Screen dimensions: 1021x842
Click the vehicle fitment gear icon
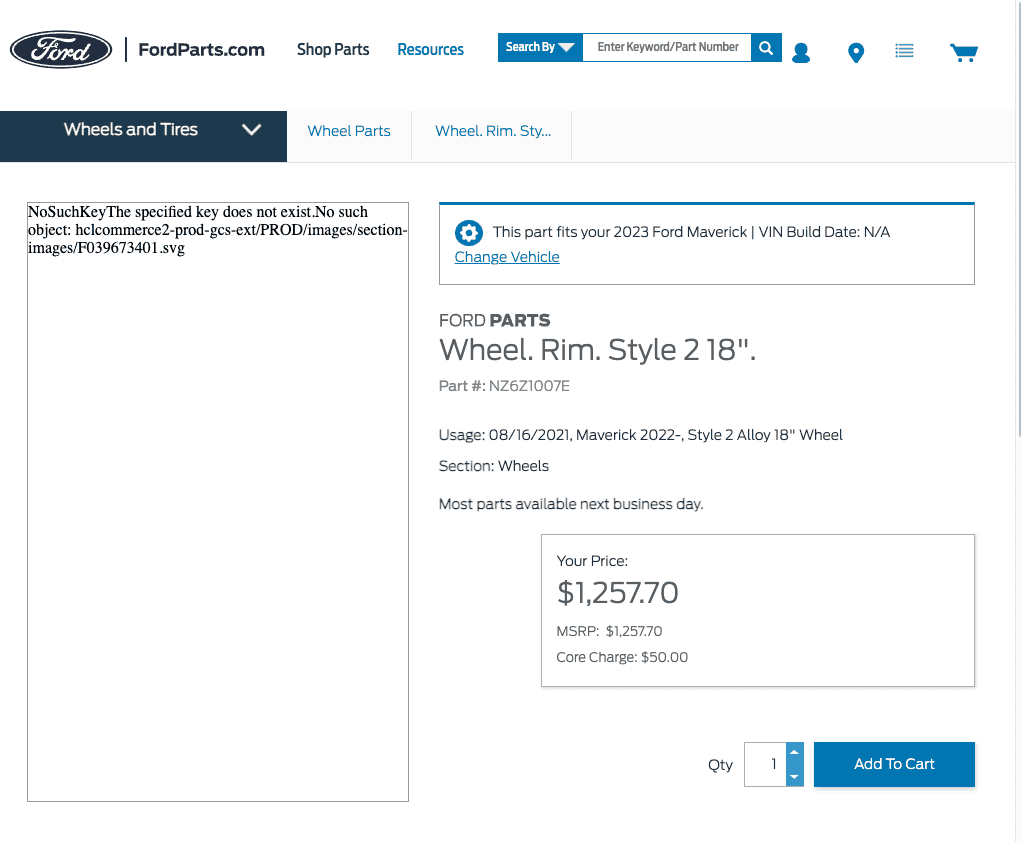pos(469,232)
